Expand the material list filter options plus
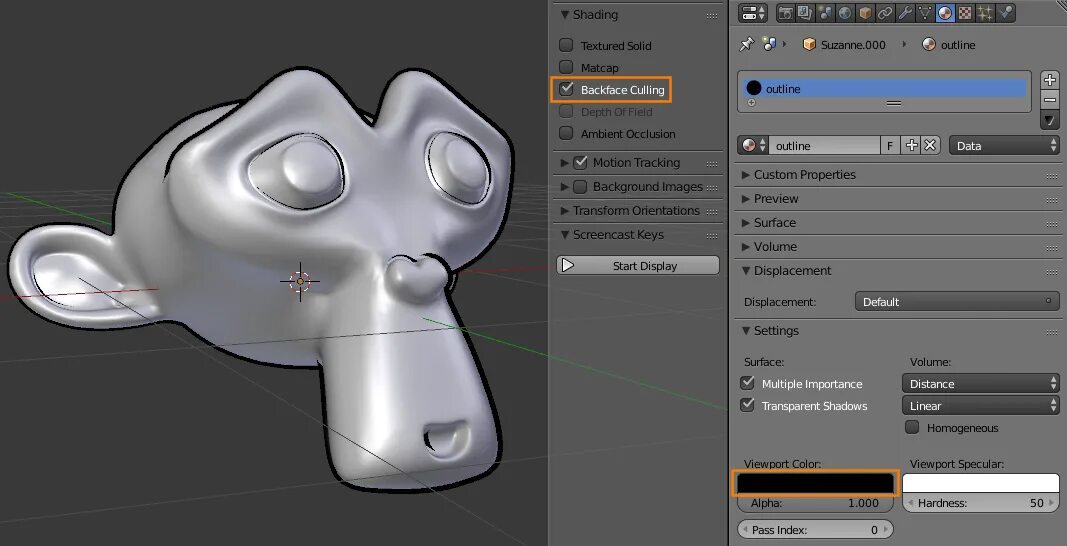 coord(751,103)
